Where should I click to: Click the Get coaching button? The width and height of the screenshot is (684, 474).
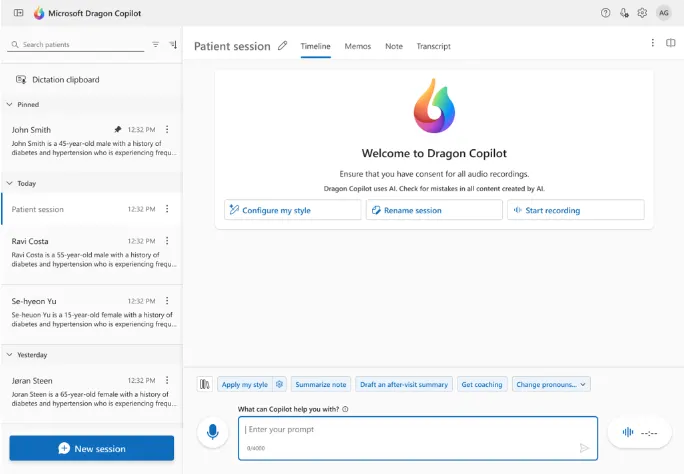pos(482,384)
